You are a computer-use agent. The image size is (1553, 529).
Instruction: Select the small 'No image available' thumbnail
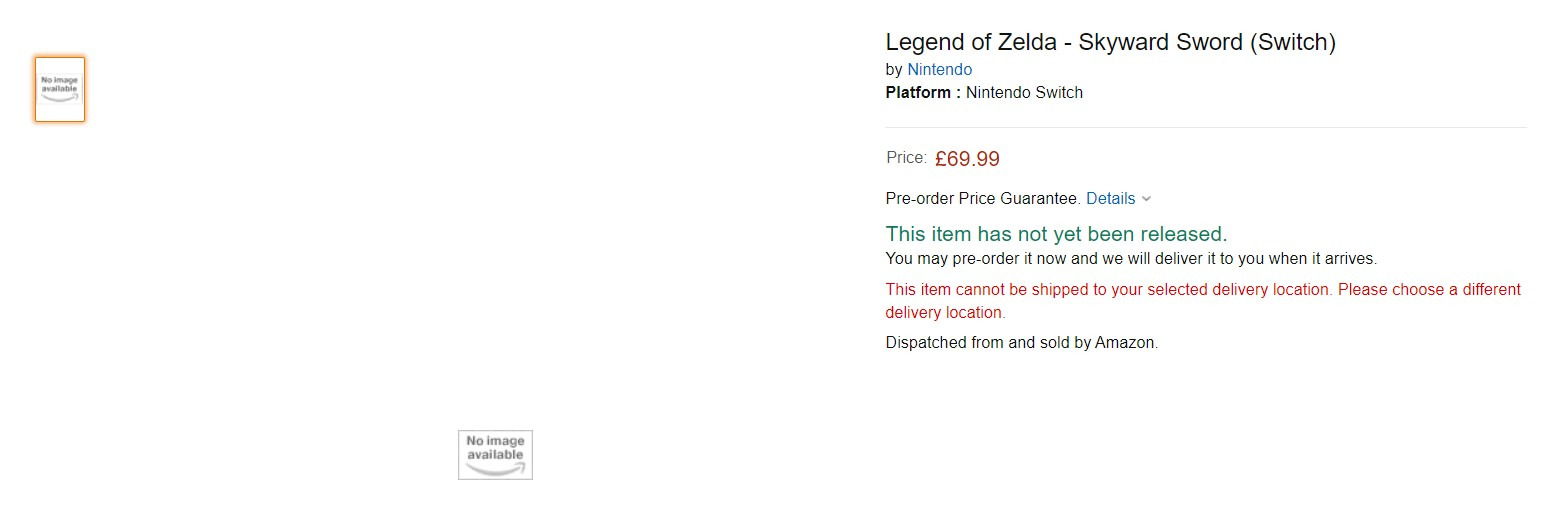[60, 89]
